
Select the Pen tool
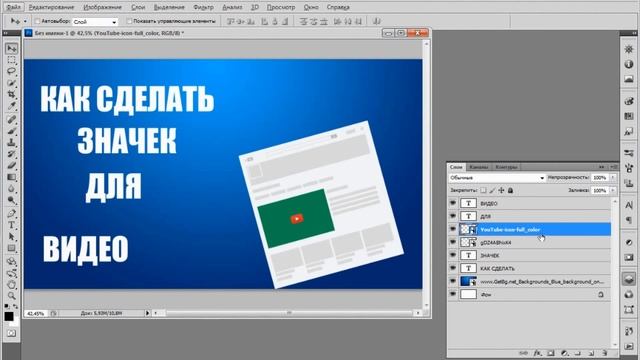pos(11,213)
